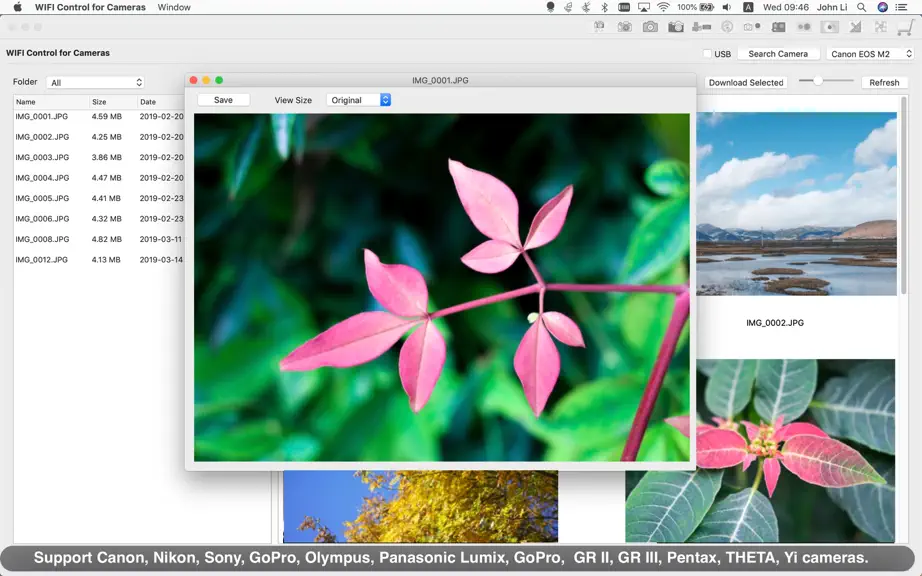This screenshot has height=576, width=922.
Task: Expand the Folder All dropdown
Action: pos(95,82)
